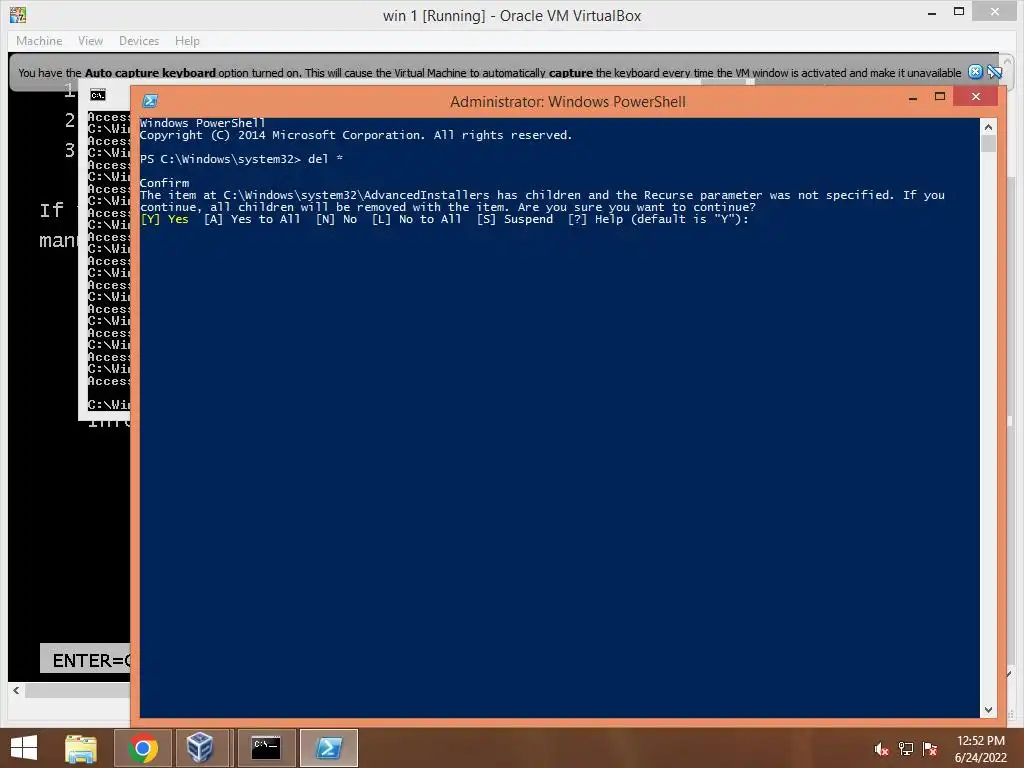Launch Google Chrome from the taskbar
The image size is (1024, 768).
142,748
